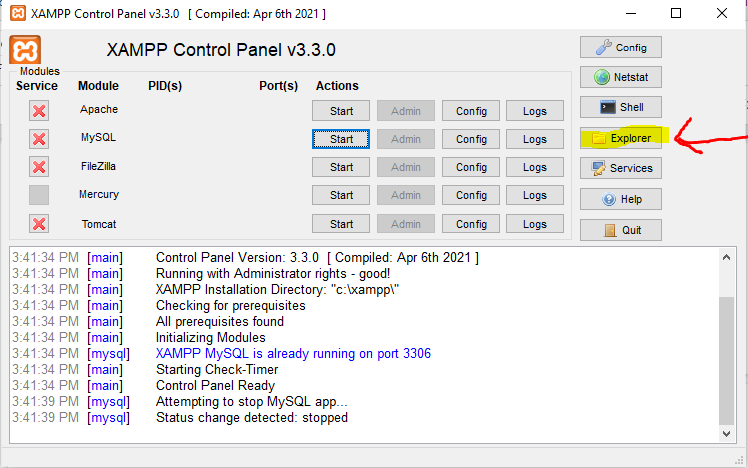The height and width of the screenshot is (468, 748).
Task: Open Services with the monitor icon
Action: [x=621, y=168]
